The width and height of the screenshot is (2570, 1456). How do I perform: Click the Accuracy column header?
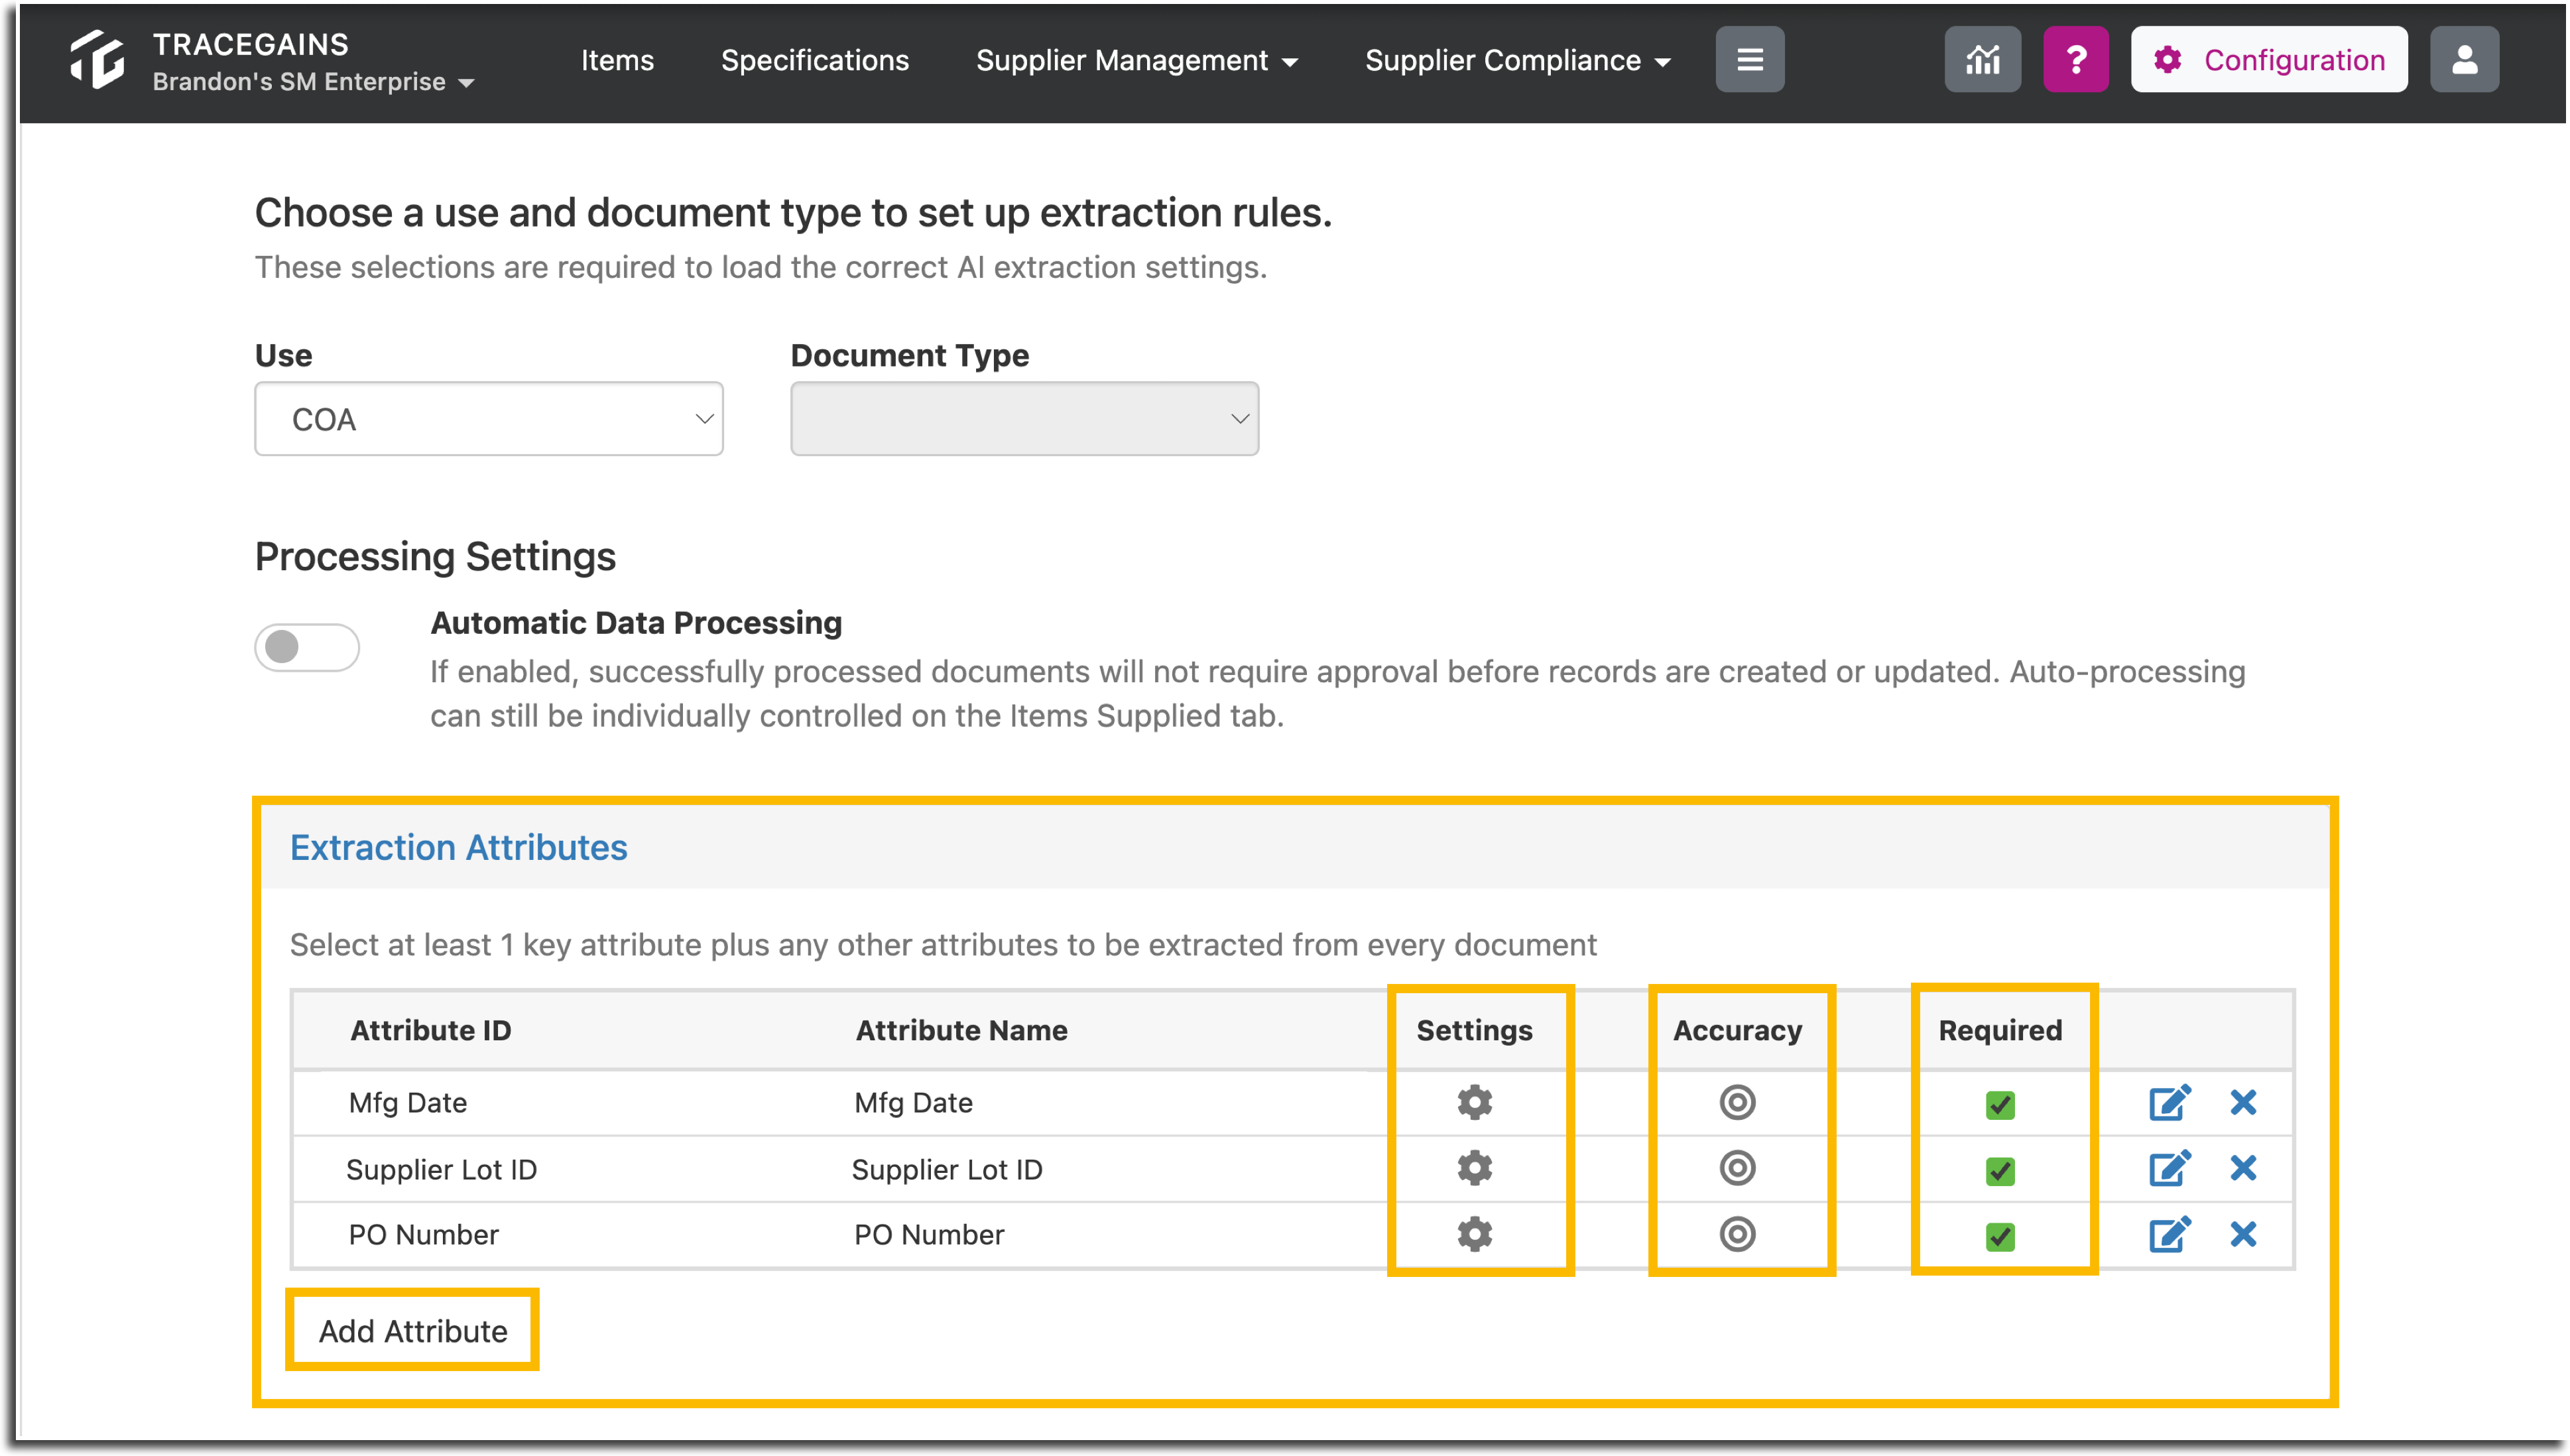1737,1030
